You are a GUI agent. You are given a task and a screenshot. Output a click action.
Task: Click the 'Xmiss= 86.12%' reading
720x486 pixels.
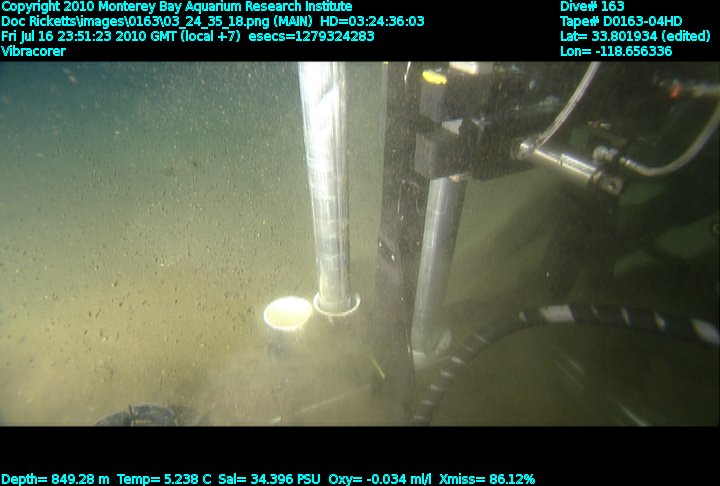pos(487,479)
